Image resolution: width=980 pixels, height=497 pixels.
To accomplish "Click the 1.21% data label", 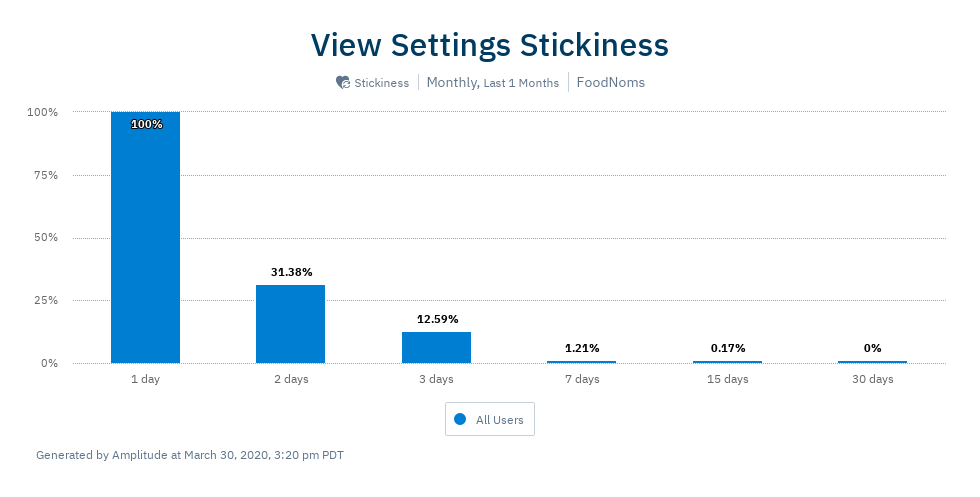I will [582, 348].
